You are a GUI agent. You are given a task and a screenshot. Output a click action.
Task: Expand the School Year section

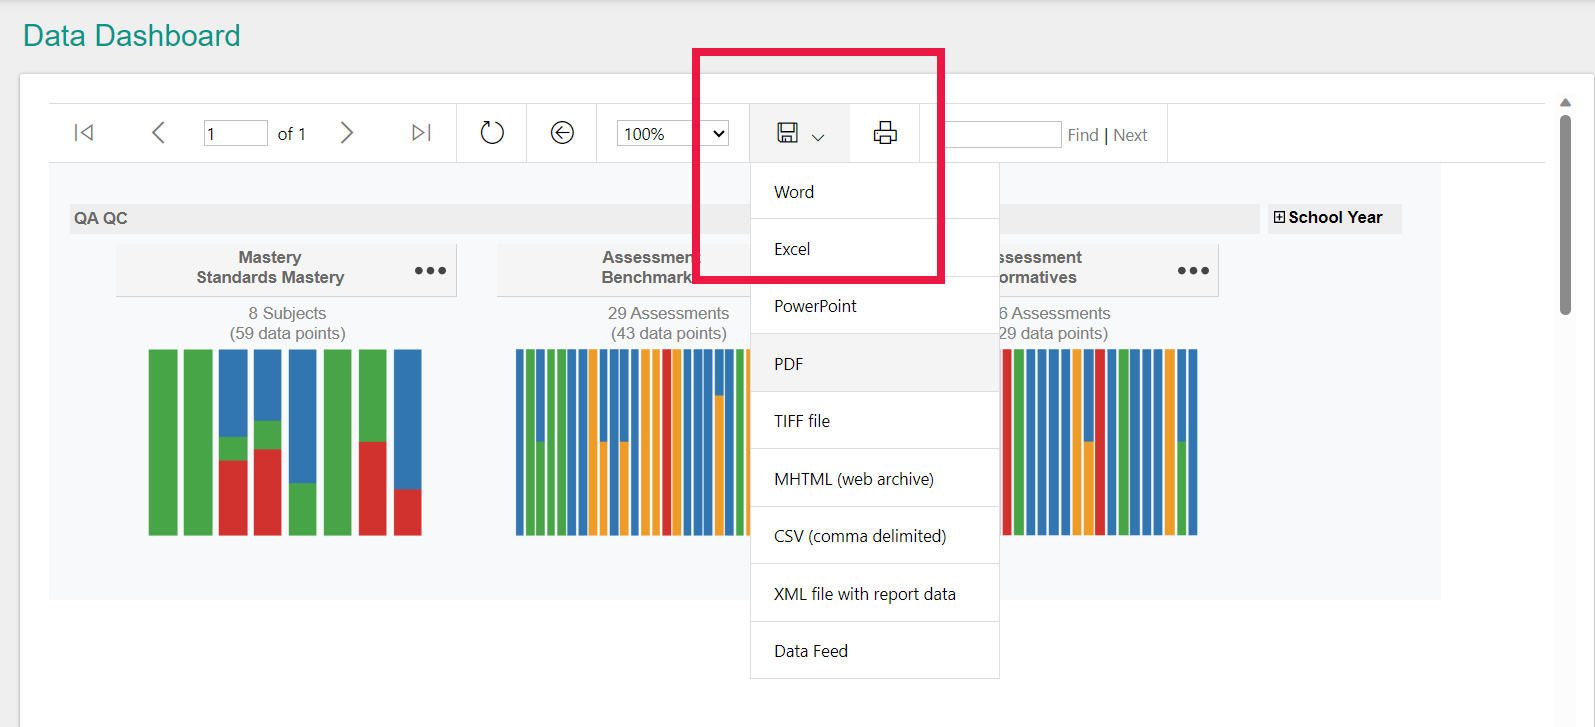(1279, 217)
